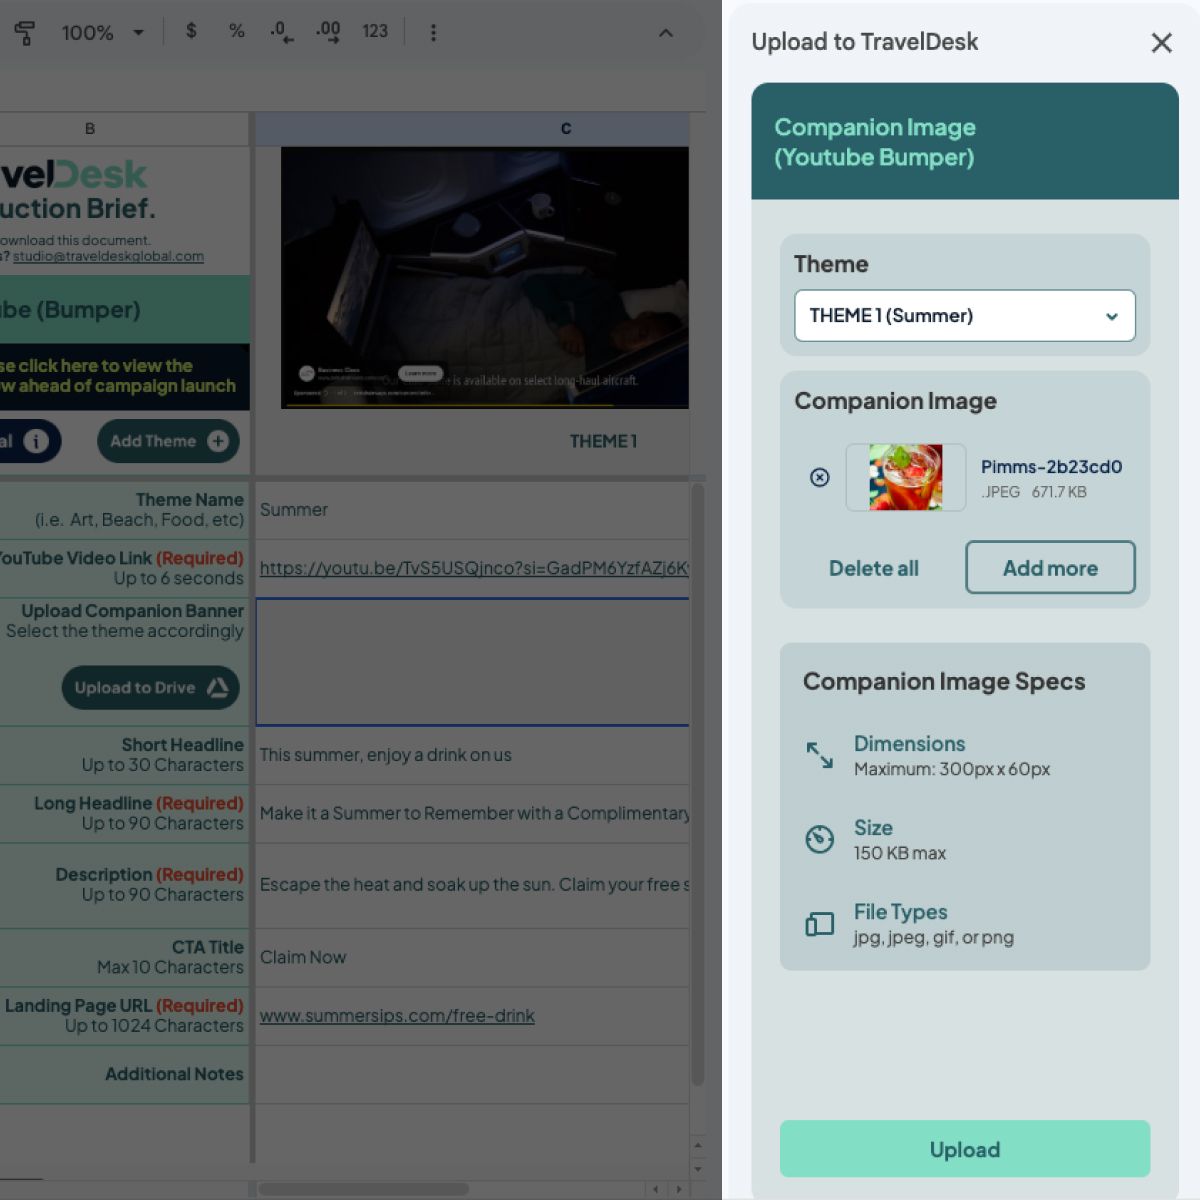Click the Pimms drink image thumbnail
This screenshot has width=1200, height=1200.
(905, 477)
